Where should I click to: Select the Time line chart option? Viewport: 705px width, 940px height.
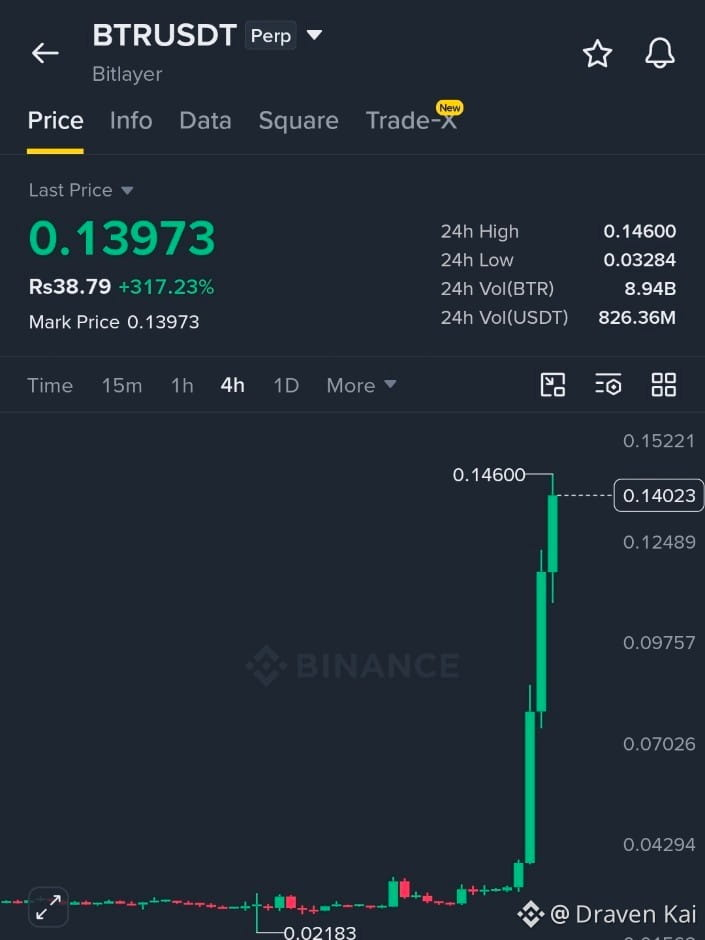(x=50, y=385)
